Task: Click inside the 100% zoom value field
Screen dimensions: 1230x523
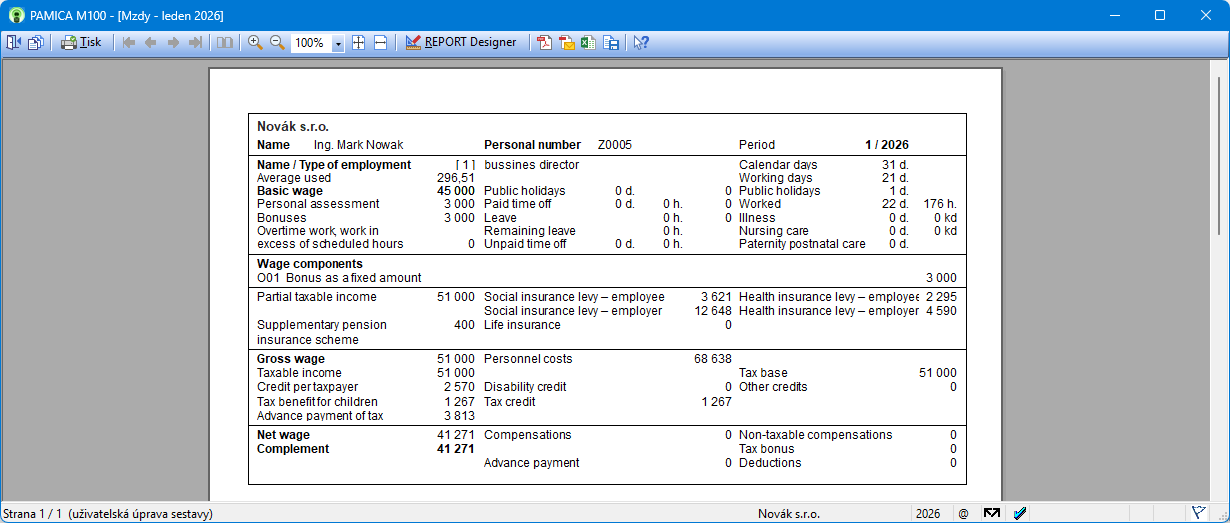Action: 310,44
